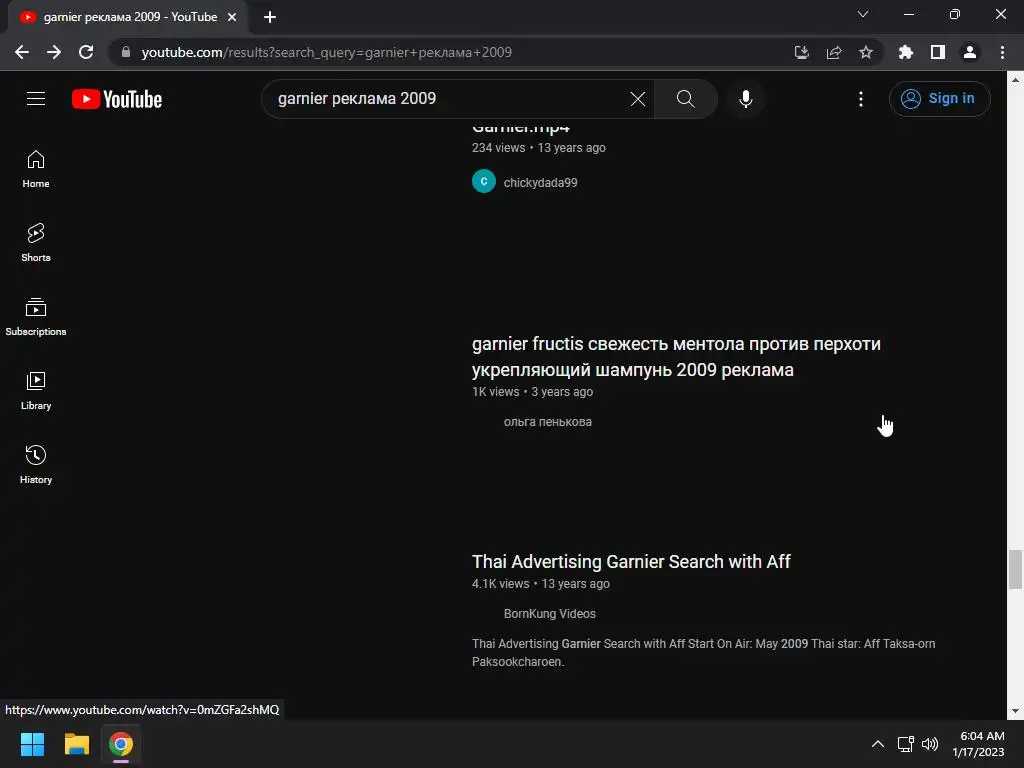This screenshot has width=1024, height=768.
Task: Open the taskbar clock and date
Action: pos(978,744)
